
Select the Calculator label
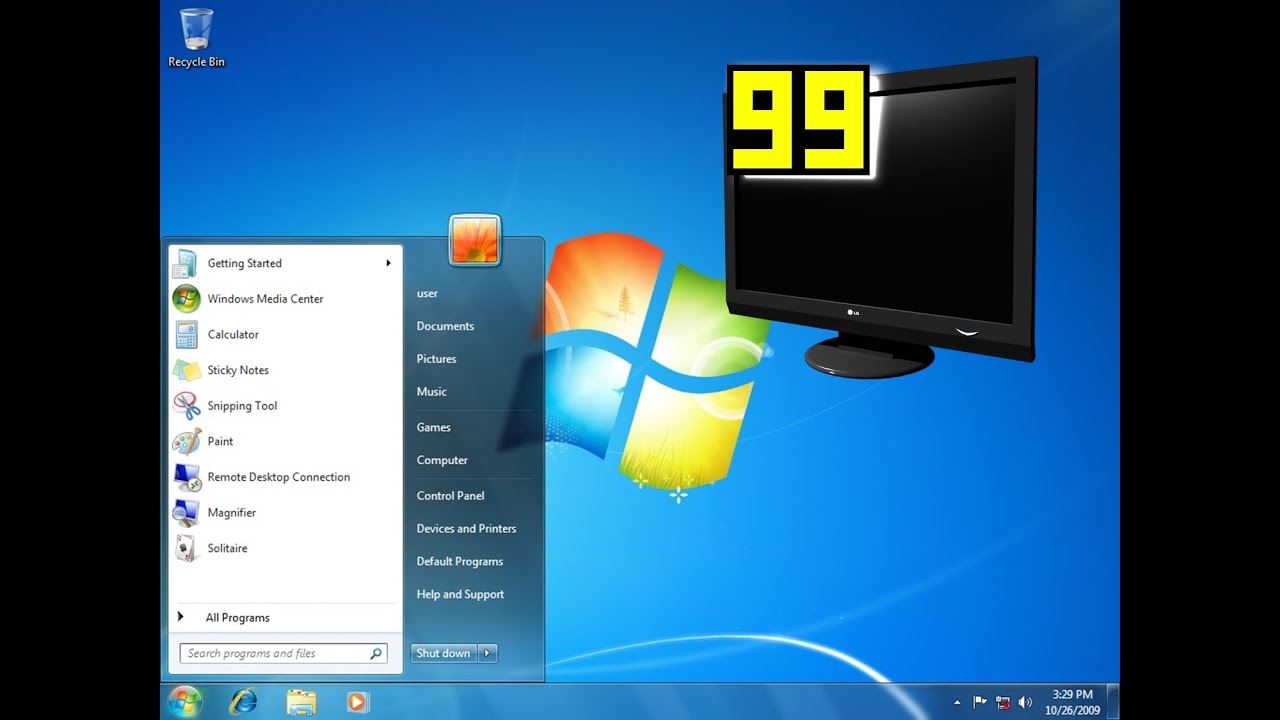(x=233, y=335)
